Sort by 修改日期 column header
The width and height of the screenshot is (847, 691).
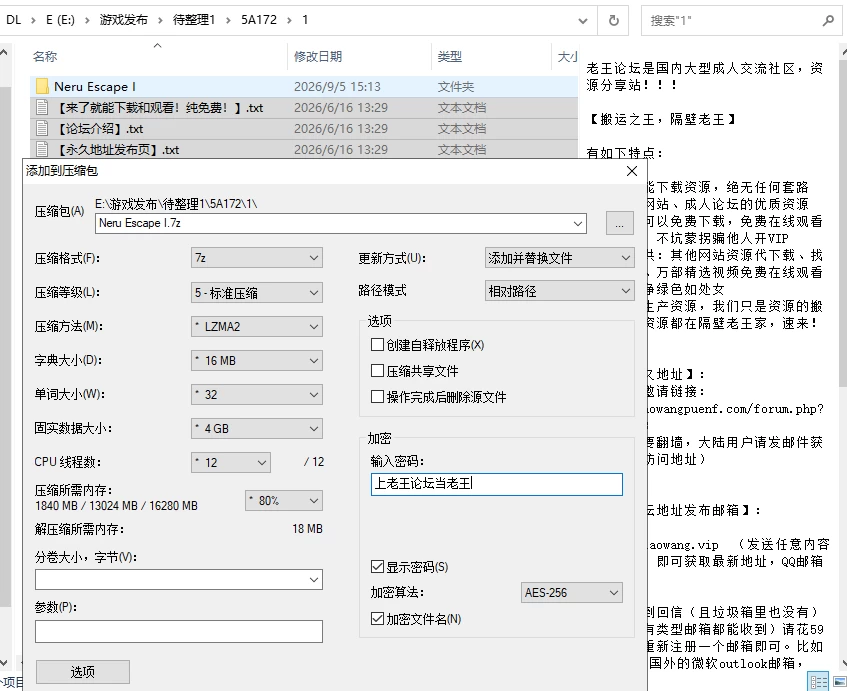[x=318, y=56]
